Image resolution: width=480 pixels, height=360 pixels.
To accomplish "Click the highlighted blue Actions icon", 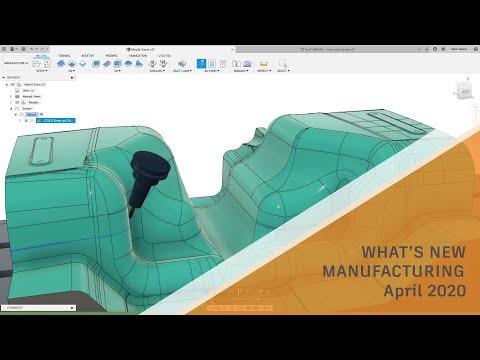I will (201, 64).
